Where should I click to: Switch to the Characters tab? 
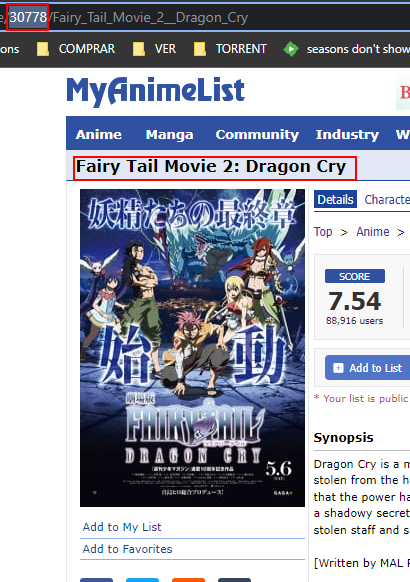click(387, 200)
